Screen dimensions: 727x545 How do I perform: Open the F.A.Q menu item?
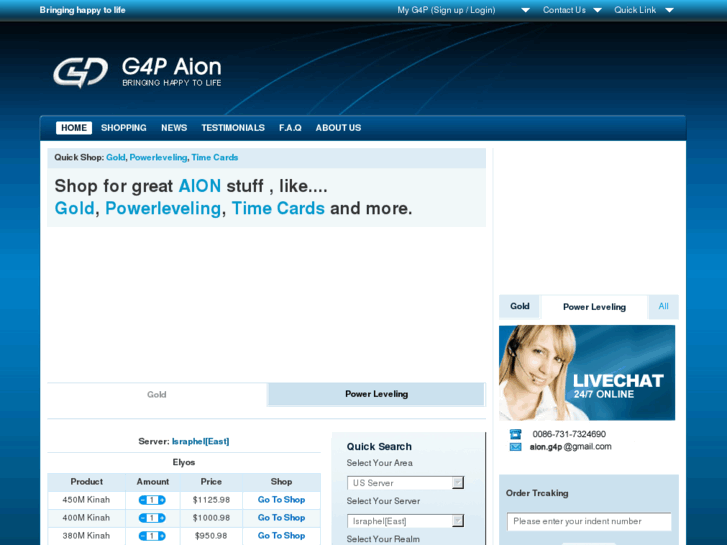(290, 128)
